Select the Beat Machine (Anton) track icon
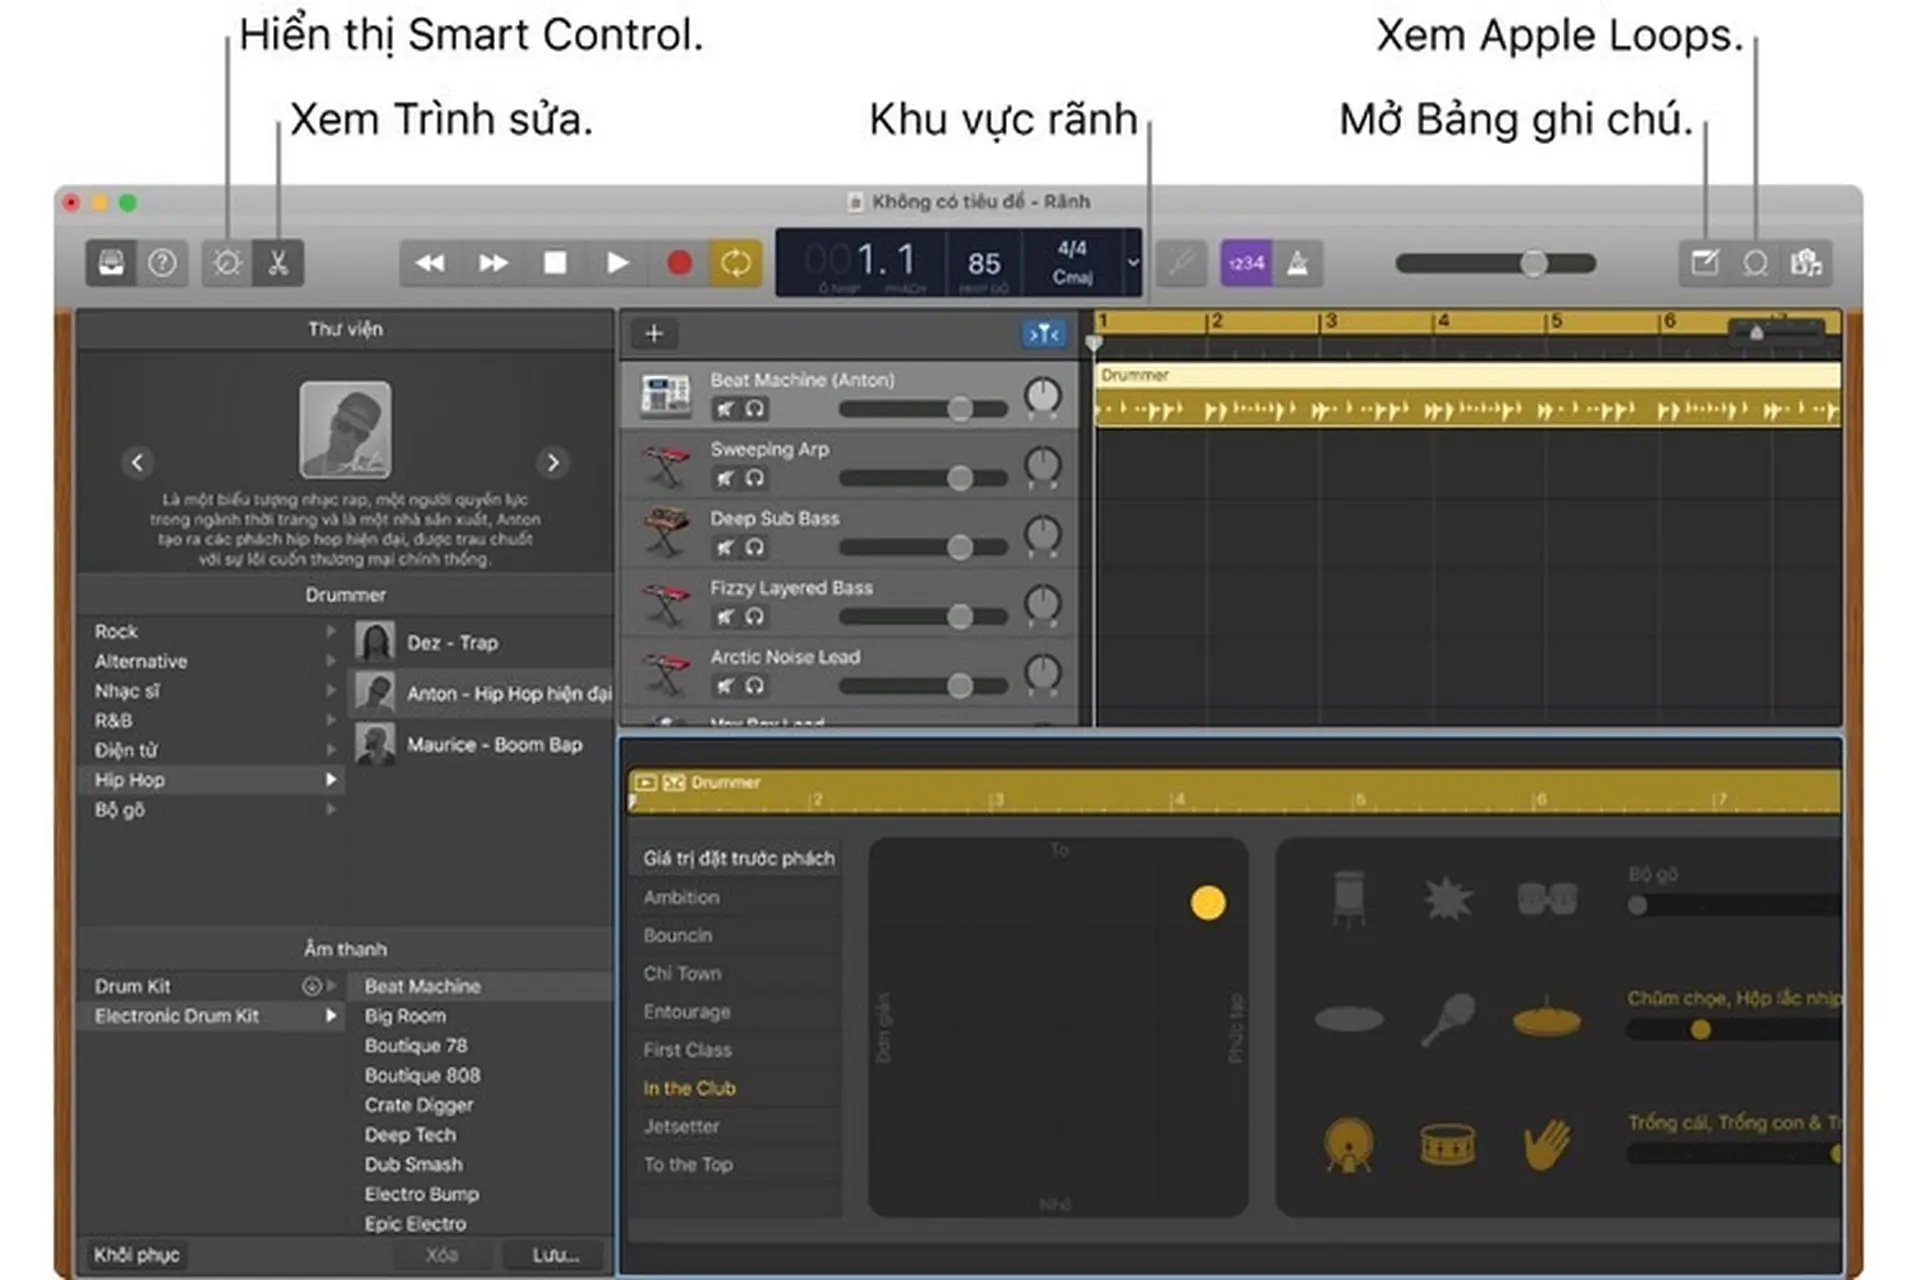The image size is (1920, 1280). pos(666,395)
